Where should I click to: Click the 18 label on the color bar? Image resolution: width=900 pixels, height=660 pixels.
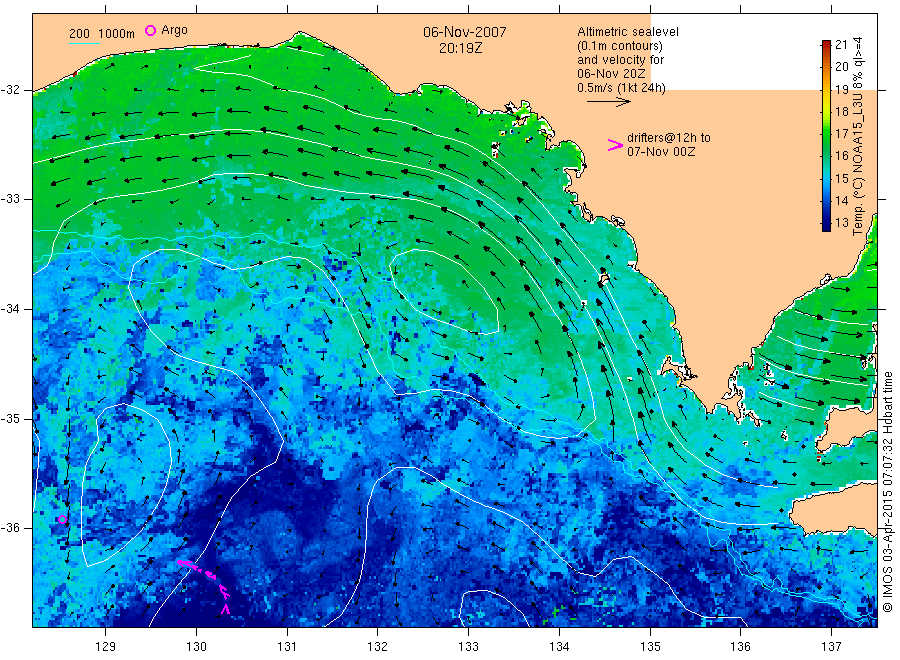coord(841,111)
